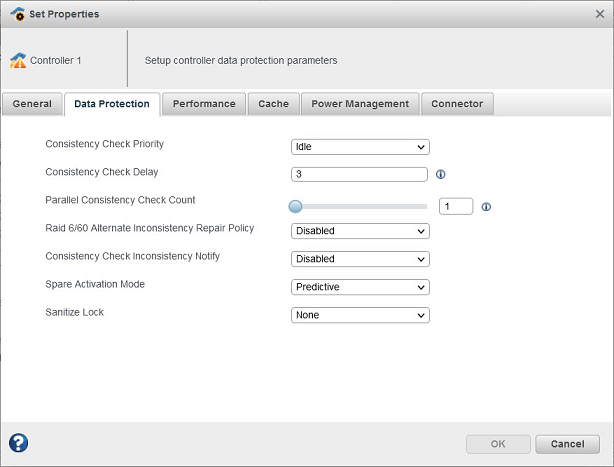Expand Consistency Check Inconsistency Notify dropdown
This screenshot has height=467, width=614.
pyautogui.click(x=360, y=259)
